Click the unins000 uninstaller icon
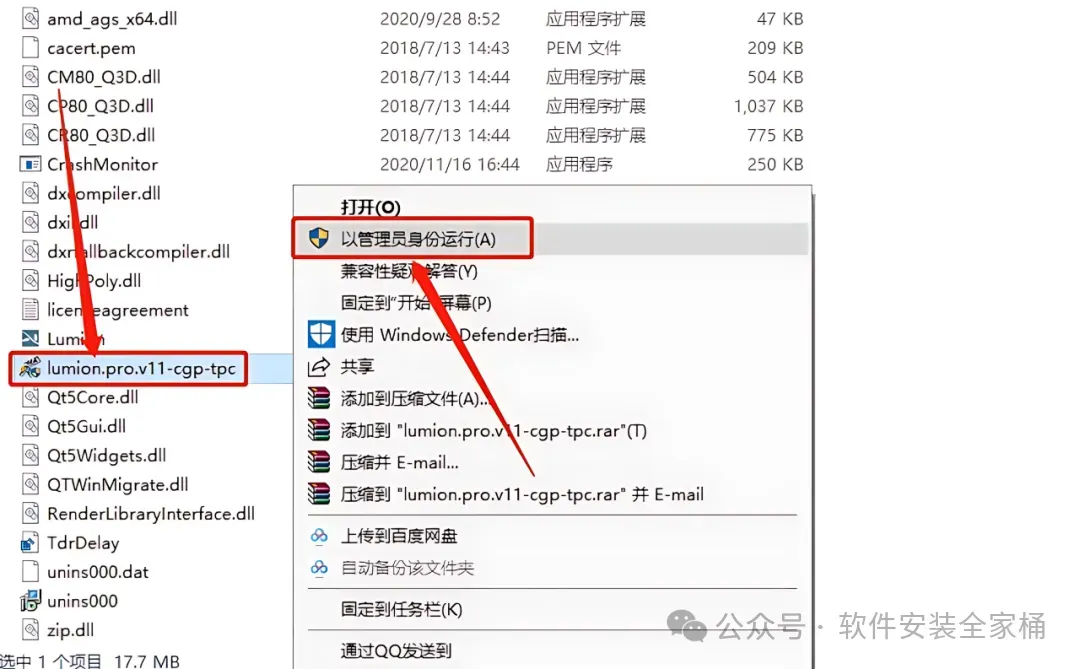This screenshot has width=1080, height=669. point(30,601)
